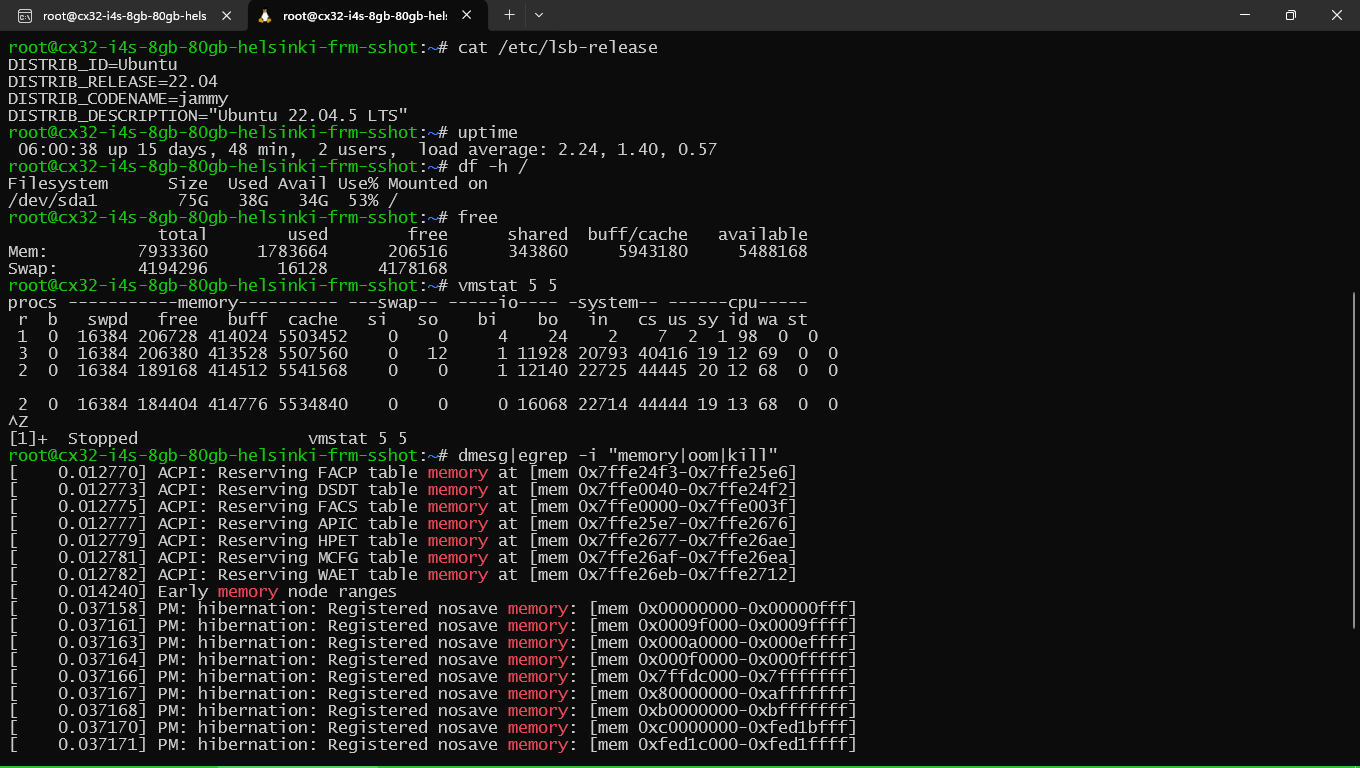The height and width of the screenshot is (768, 1360).
Task: Click the vmstat '------cpu-----' header group
Action: 738,302
